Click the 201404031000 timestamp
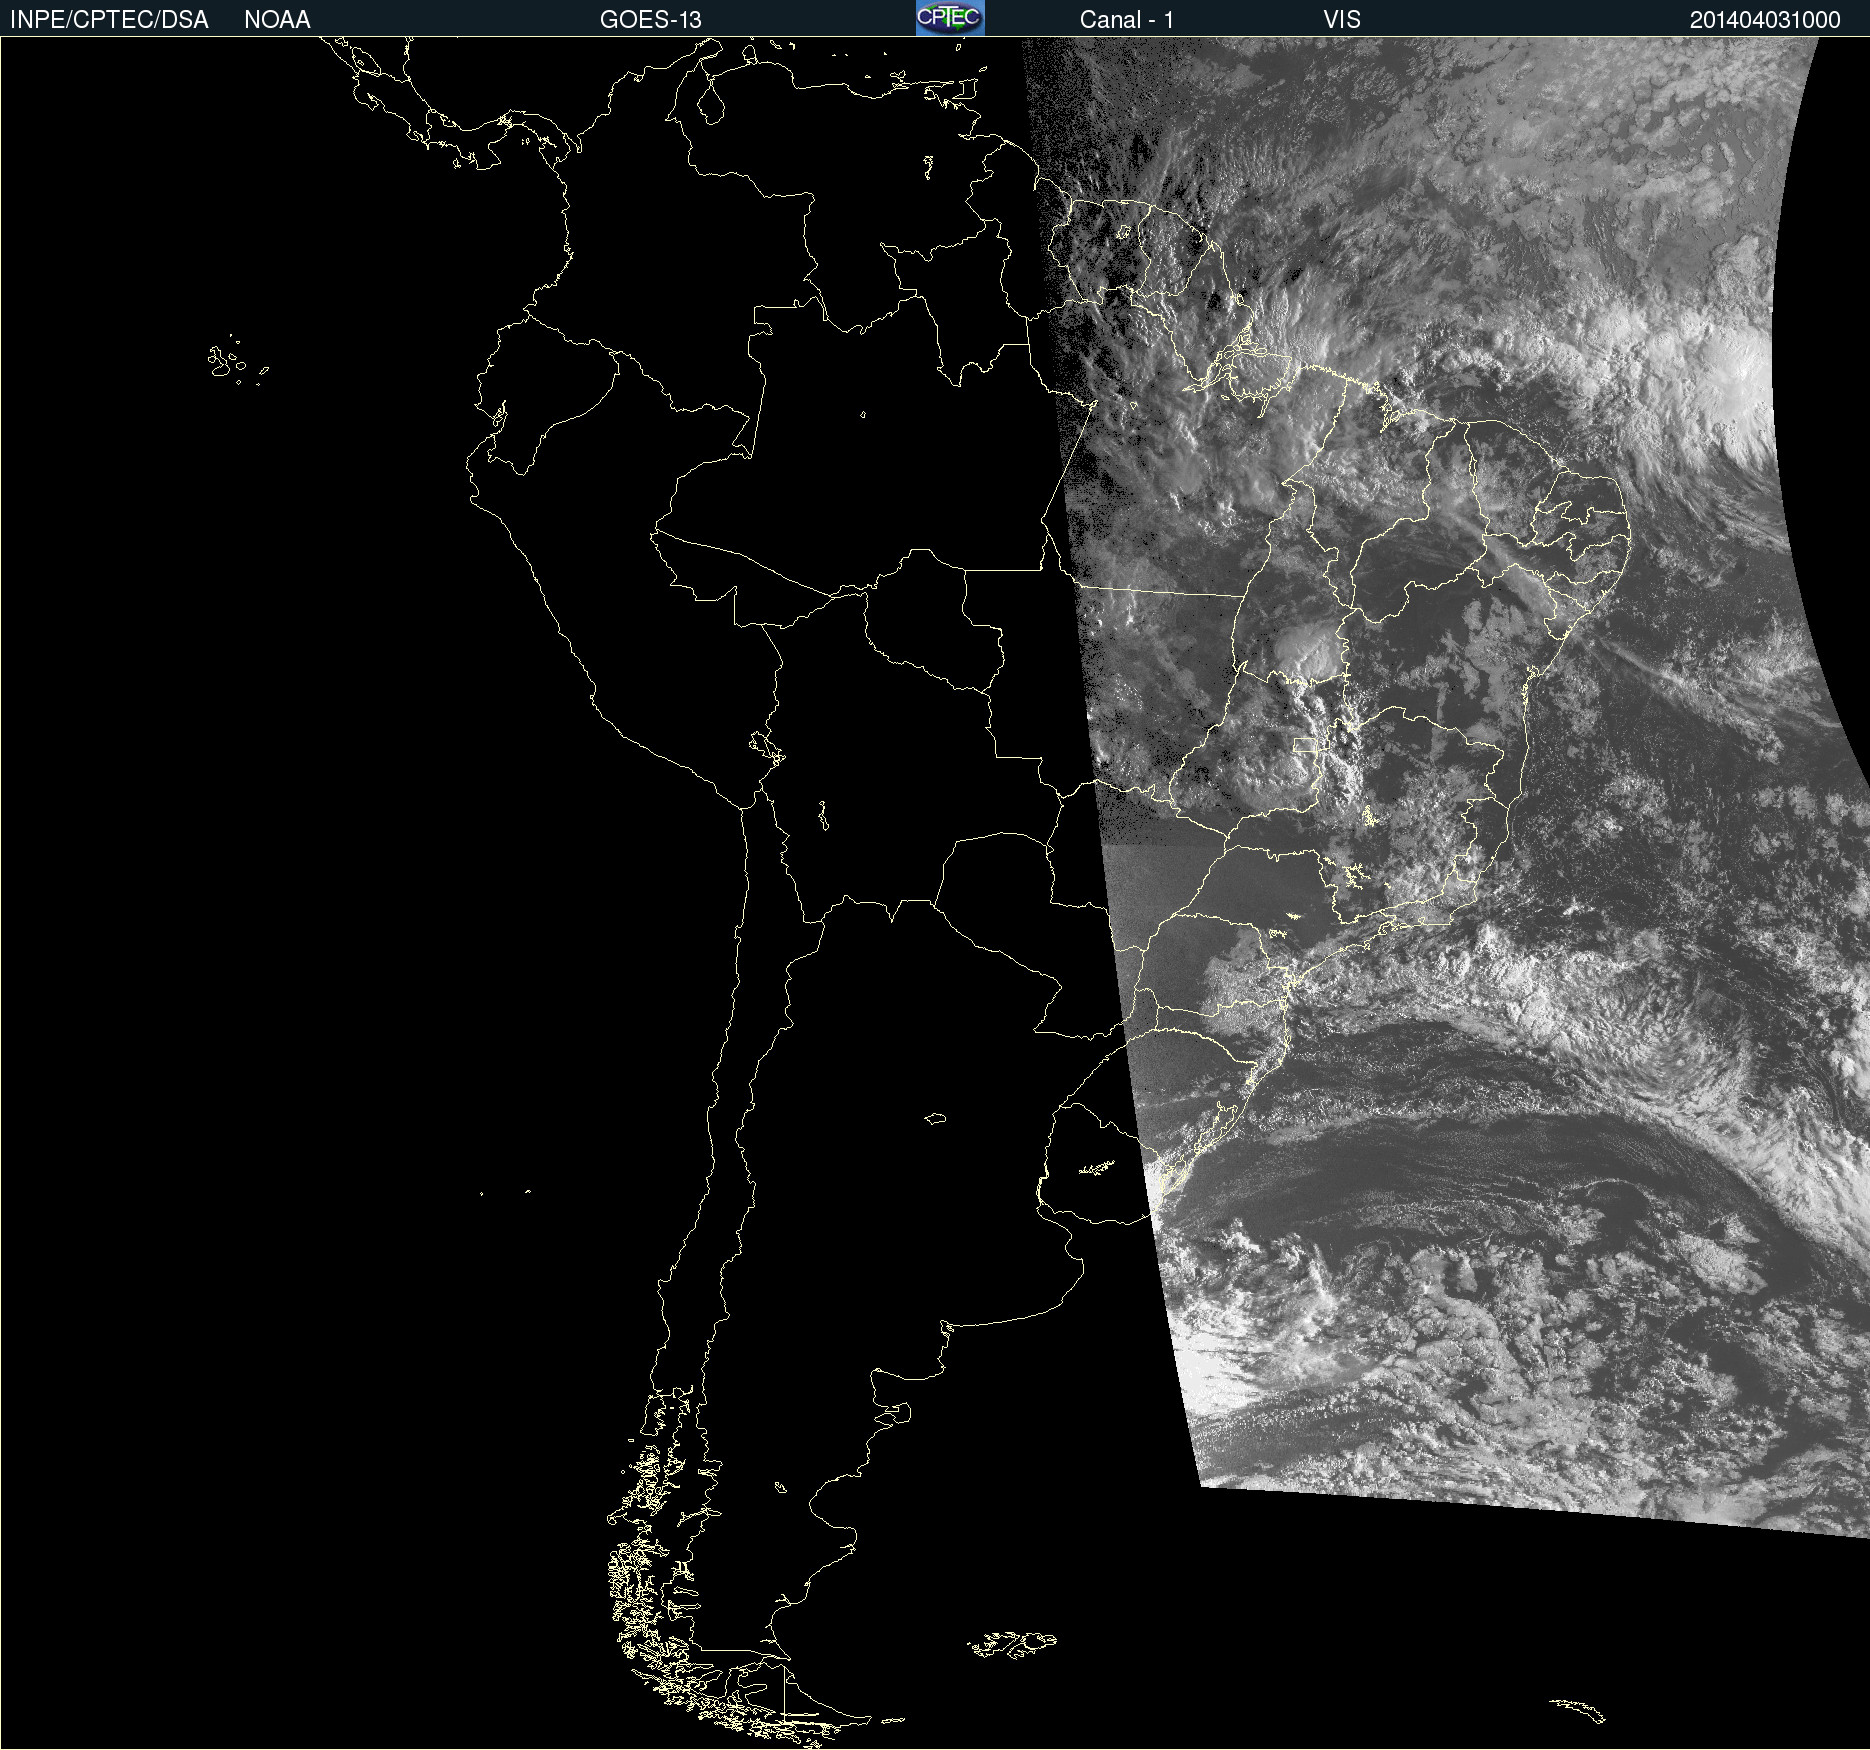This screenshot has width=1870, height=1750. coord(1764,20)
